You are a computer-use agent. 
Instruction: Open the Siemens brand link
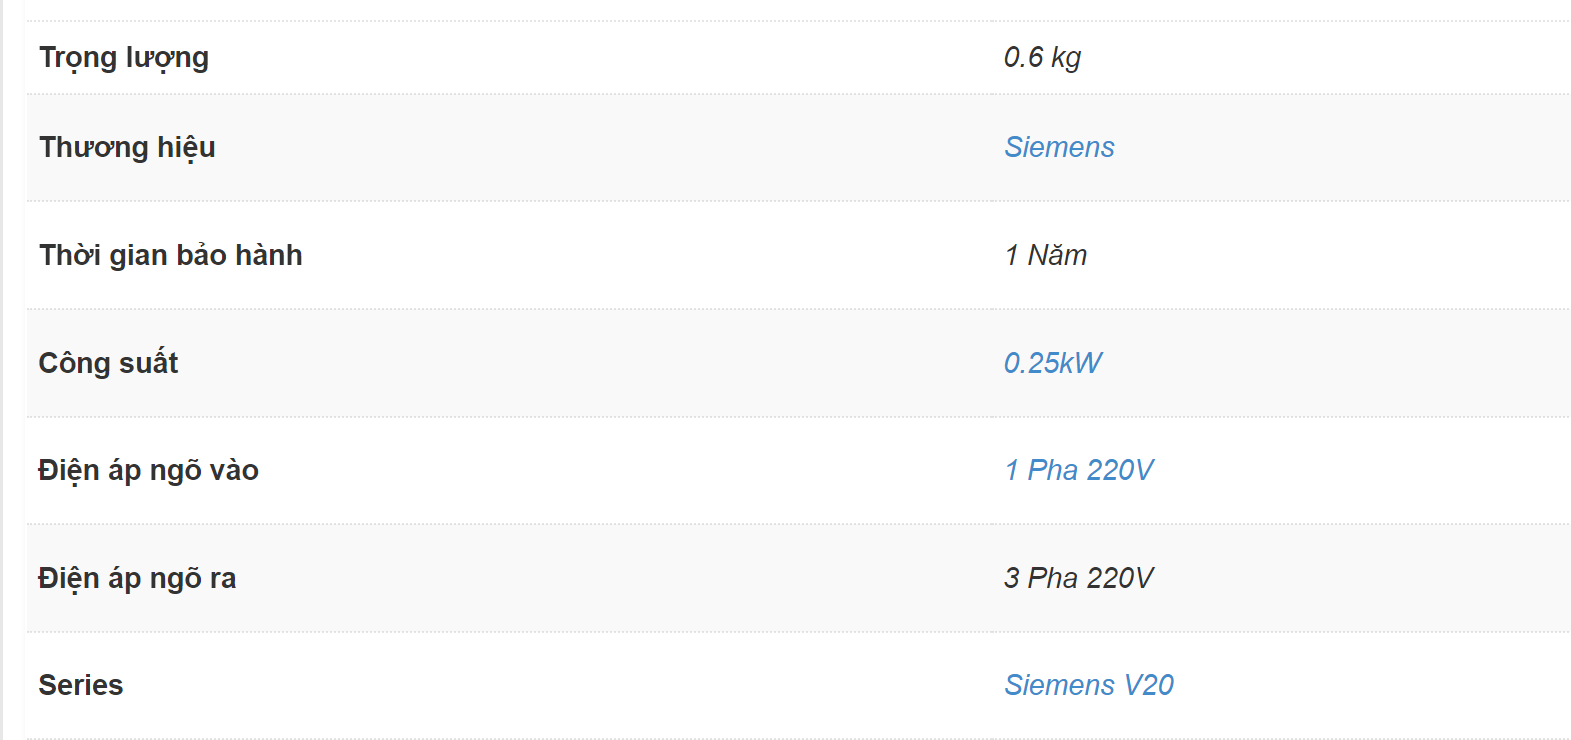click(x=1059, y=147)
